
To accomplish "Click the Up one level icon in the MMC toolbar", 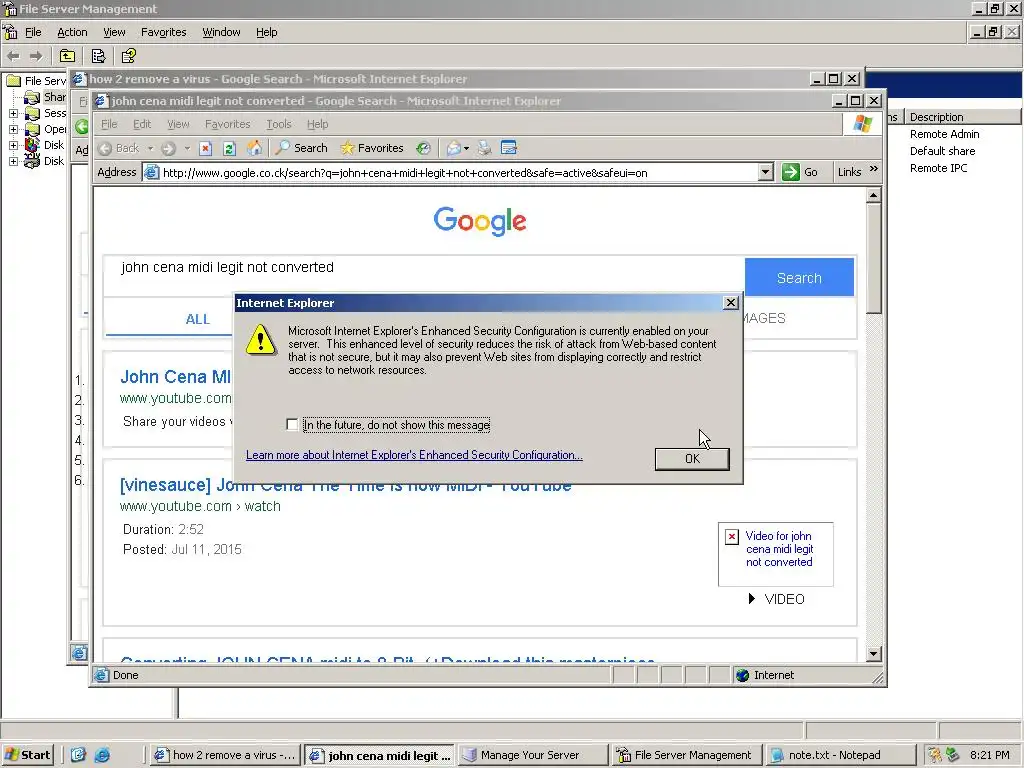I will (67, 56).
